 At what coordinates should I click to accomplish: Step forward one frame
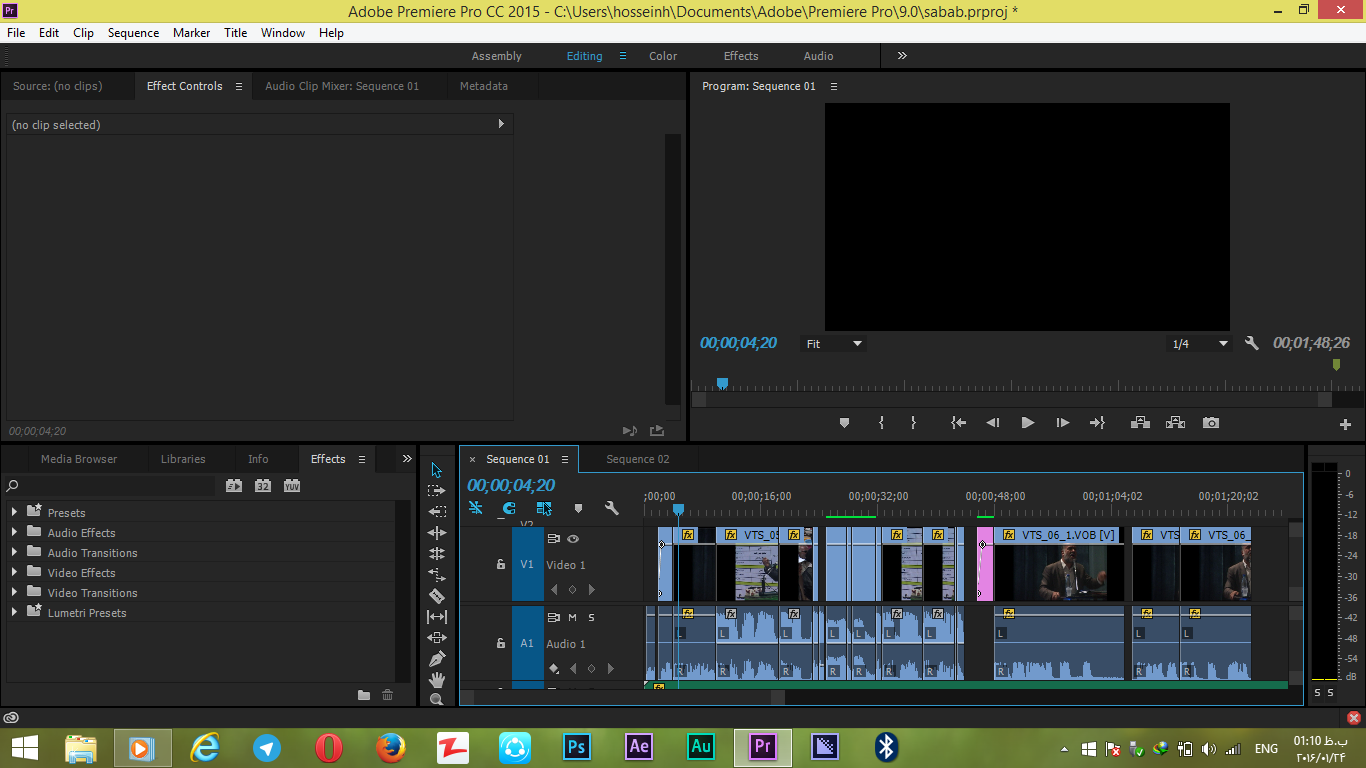pyautogui.click(x=1063, y=423)
